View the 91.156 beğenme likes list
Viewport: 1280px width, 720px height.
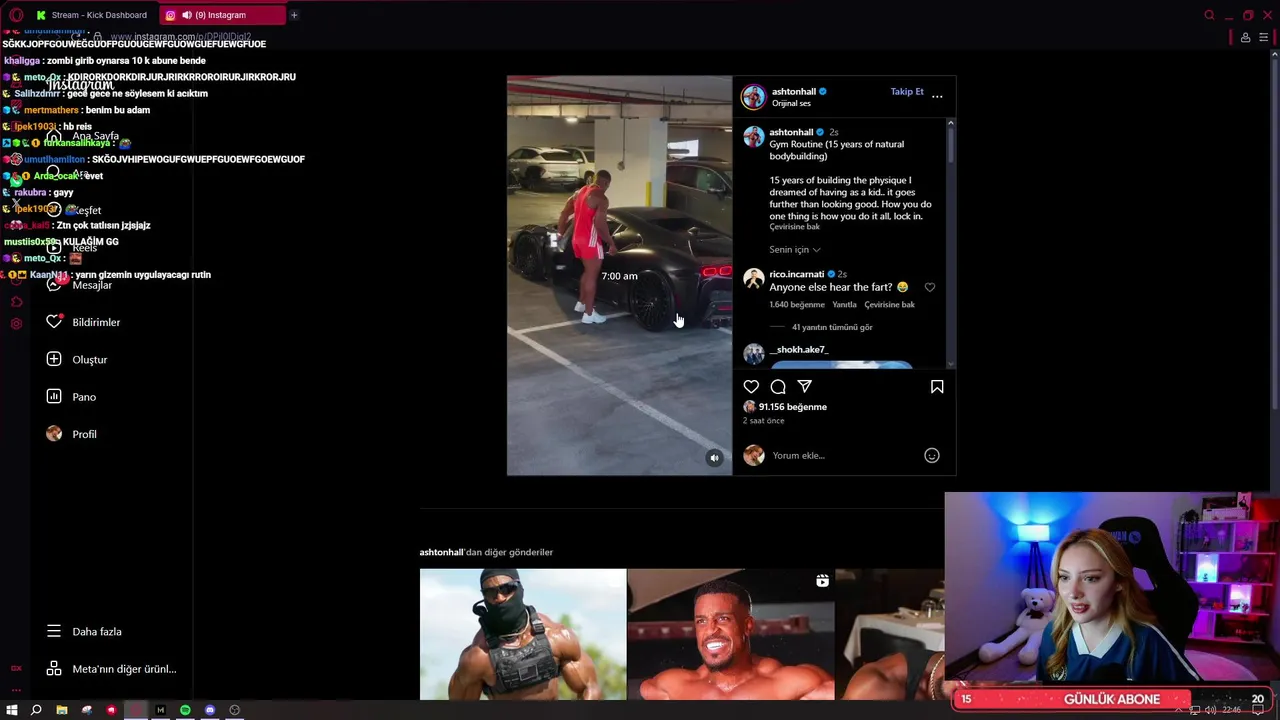click(x=793, y=407)
